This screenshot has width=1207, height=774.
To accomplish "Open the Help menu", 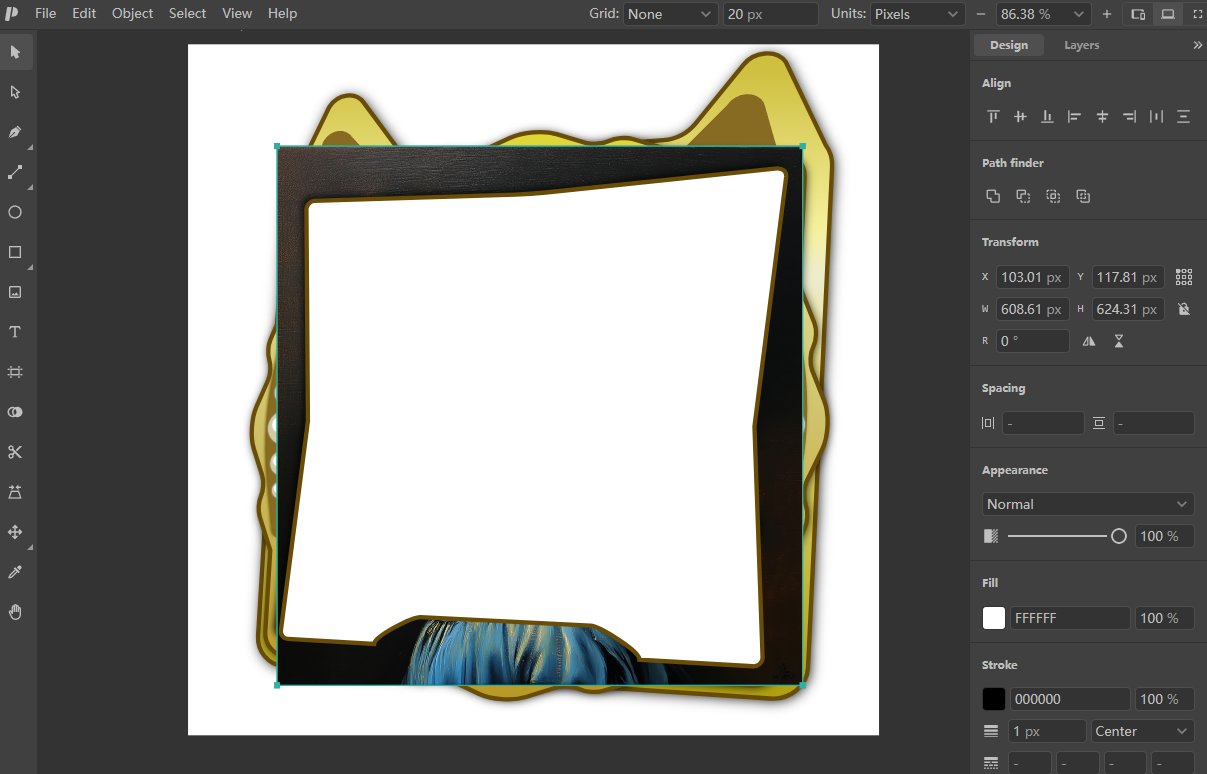I will tap(283, 14).
